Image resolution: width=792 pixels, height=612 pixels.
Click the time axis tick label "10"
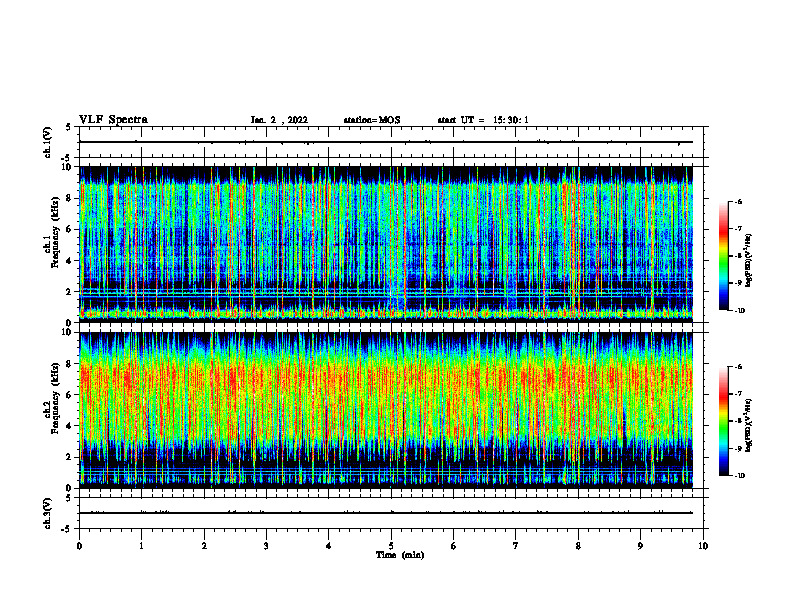tap(703, 546)
